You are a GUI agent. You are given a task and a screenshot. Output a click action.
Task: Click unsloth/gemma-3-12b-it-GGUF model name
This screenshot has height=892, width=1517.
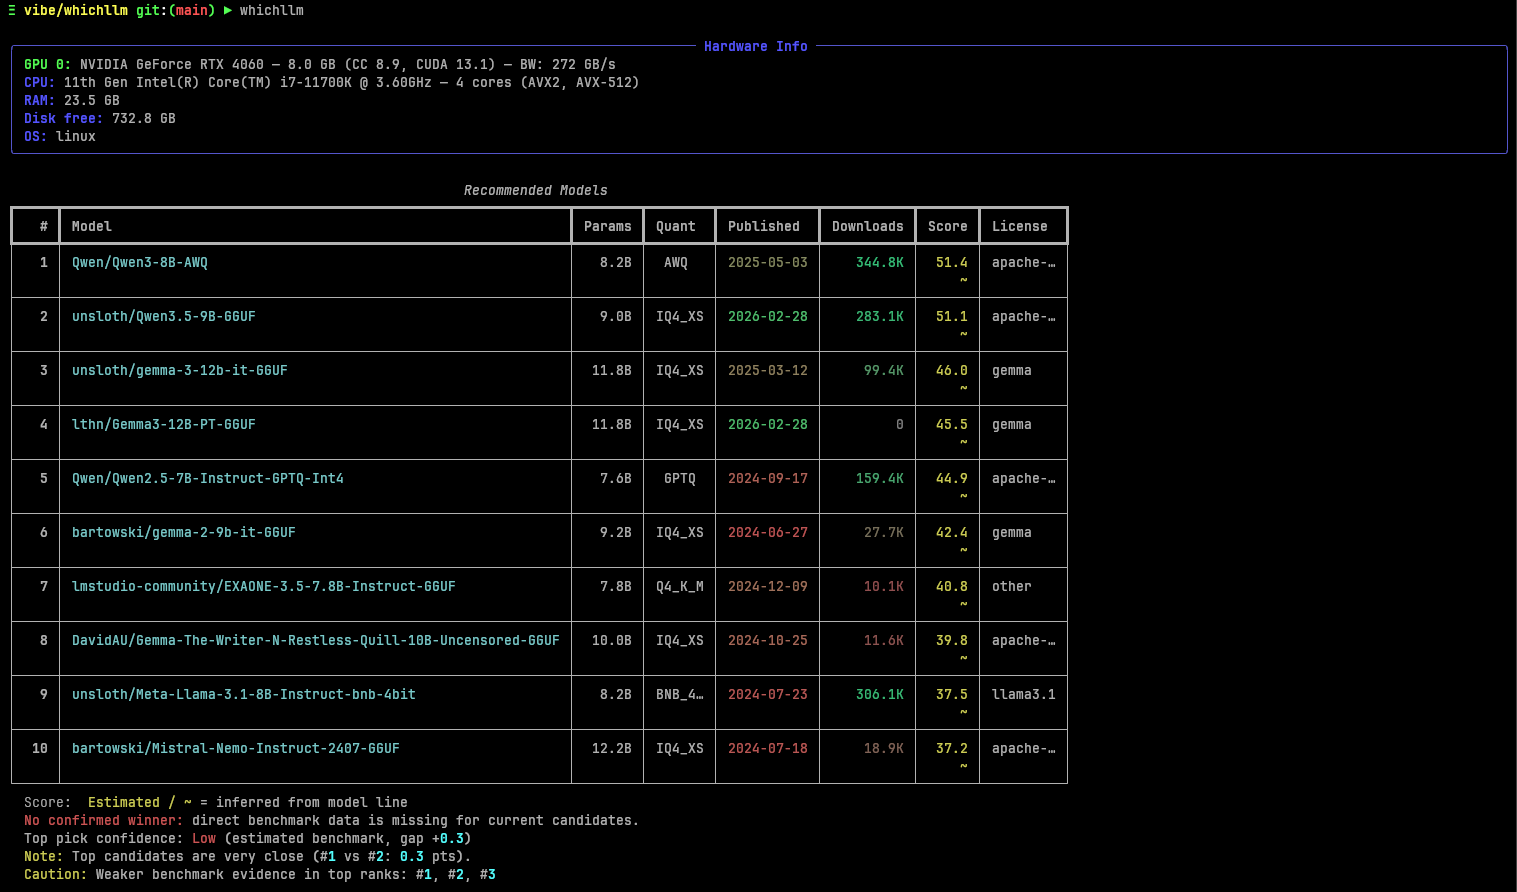[180, 371]
